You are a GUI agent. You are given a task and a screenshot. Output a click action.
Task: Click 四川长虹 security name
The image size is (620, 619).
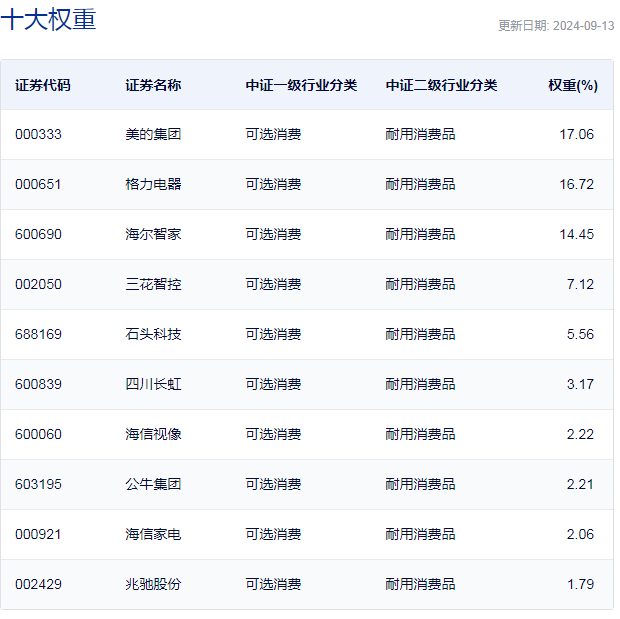pyautogui.click(x=153, y=384)
